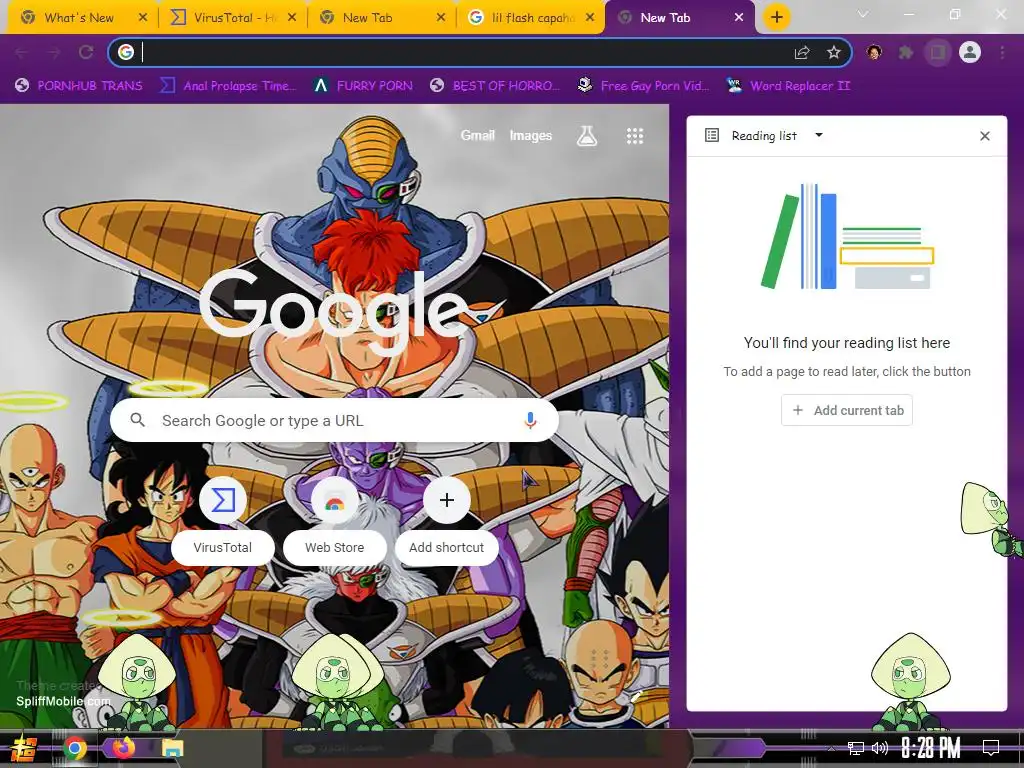Click the Add shortcut tile
The width and height of the screenshot is (1024, 768).
[447, 520]
